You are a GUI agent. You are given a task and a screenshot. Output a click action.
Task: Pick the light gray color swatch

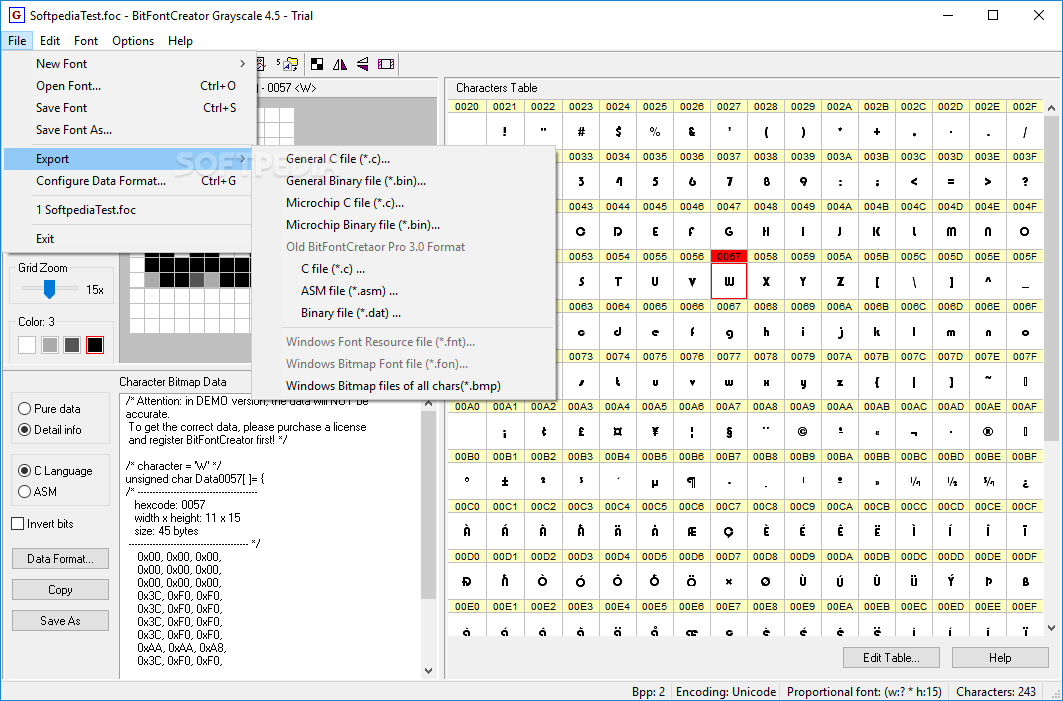(49, 345)
